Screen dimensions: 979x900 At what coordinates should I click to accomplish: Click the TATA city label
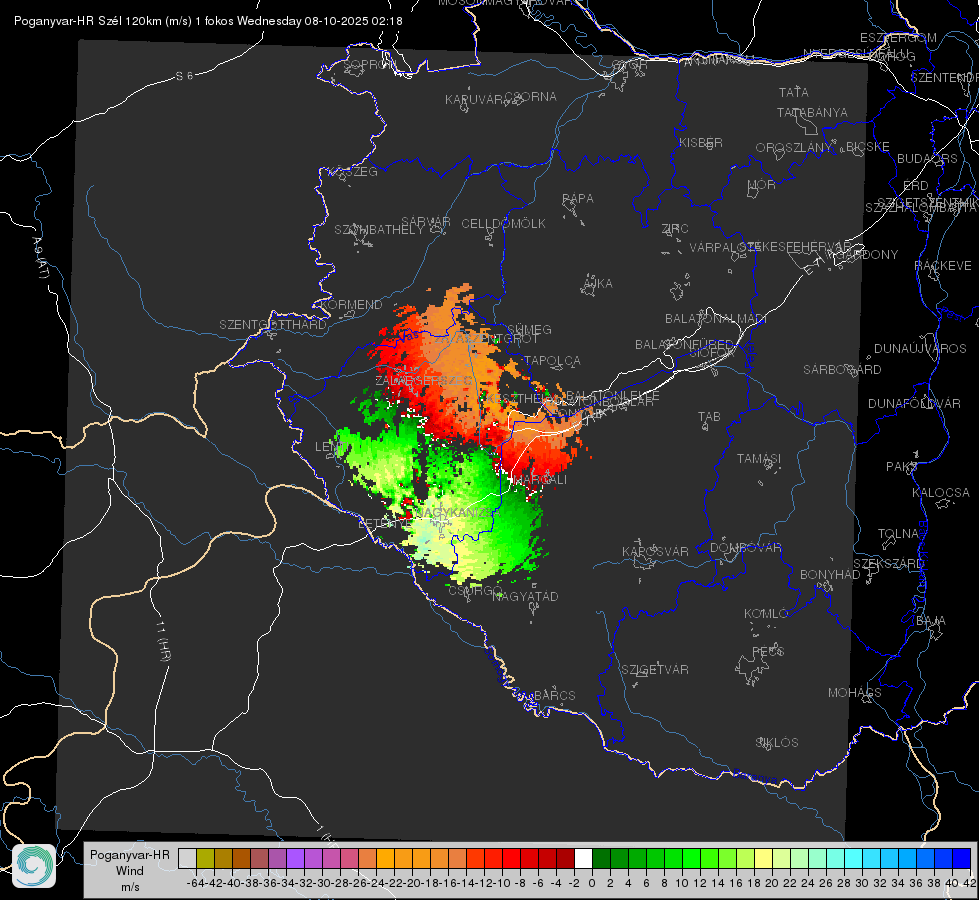pyautogui.click(x=794, y=92)
